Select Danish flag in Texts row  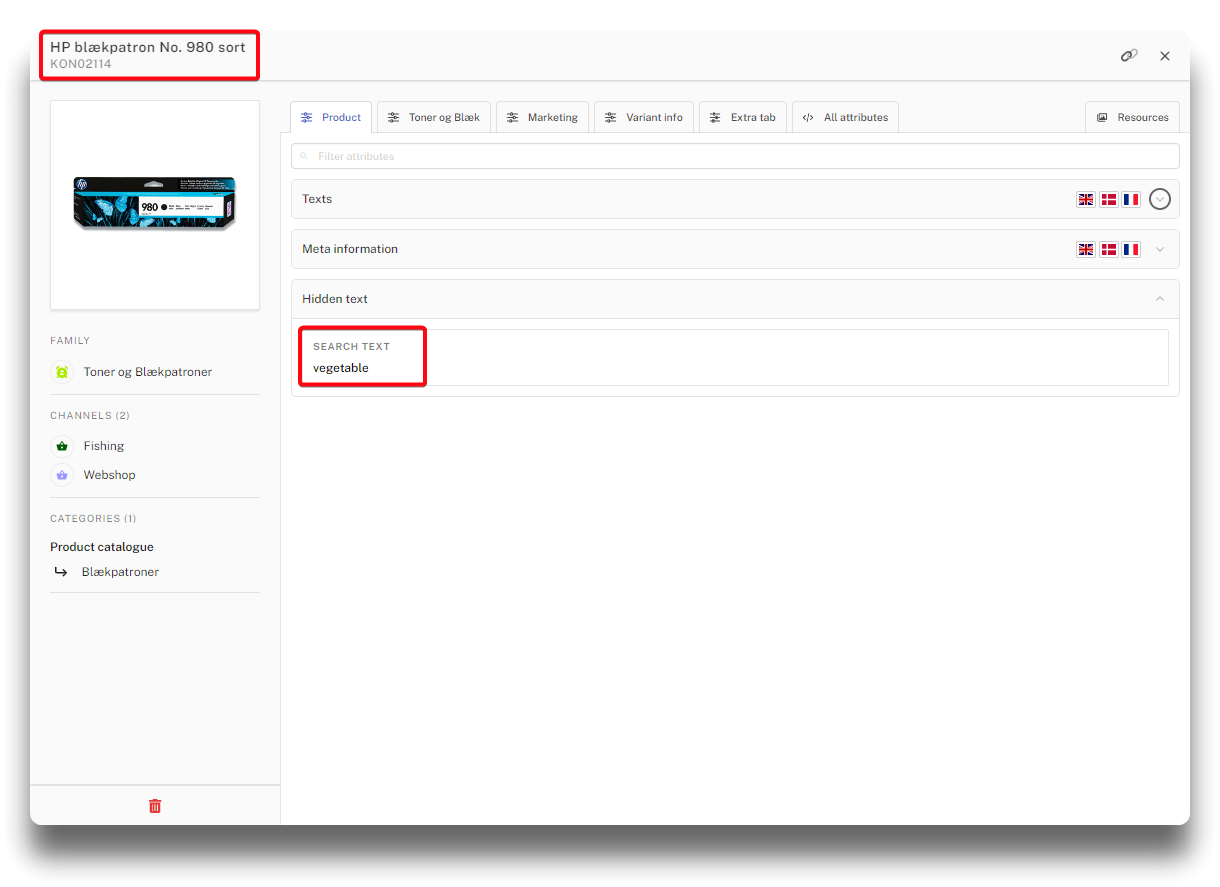click(x=1108, y=199)
